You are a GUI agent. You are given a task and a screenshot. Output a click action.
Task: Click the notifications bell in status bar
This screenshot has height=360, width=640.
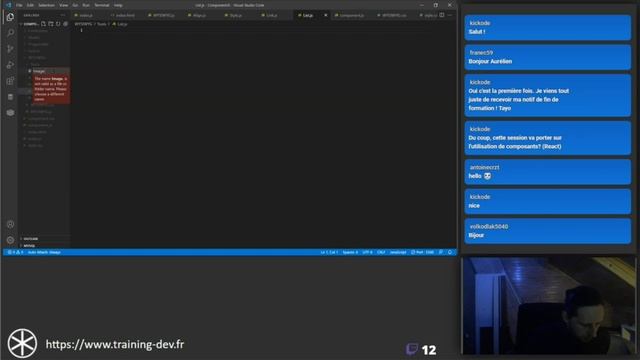click(x=450, y=252)
